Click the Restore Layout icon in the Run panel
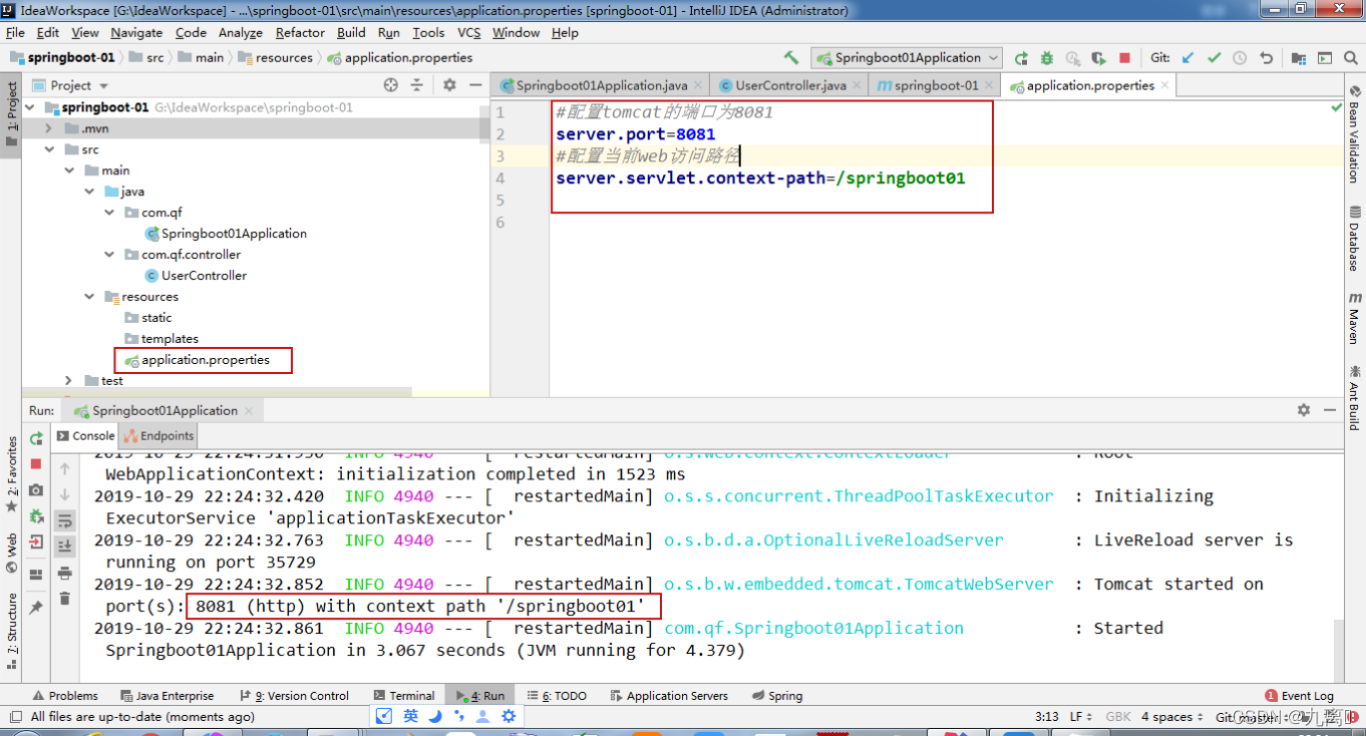The height and width of the screenshot is (736, 1366). 36,574
